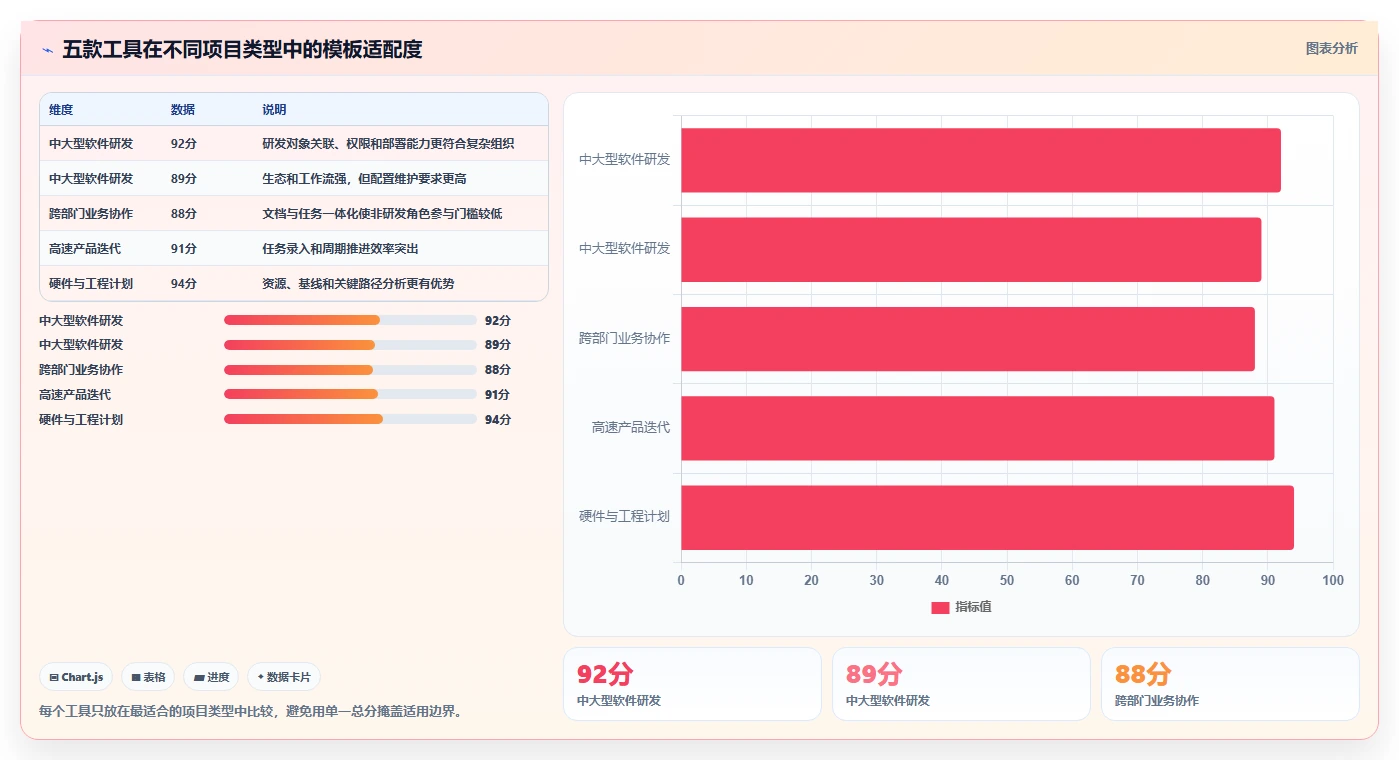Open the 图表分析 label at top right

[x=1332, y=48]
